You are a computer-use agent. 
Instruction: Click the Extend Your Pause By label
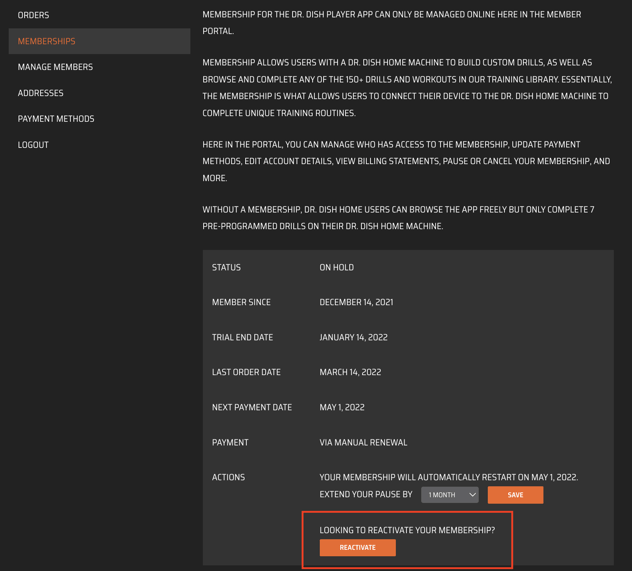pyautogui.click(x=366, y=494)
